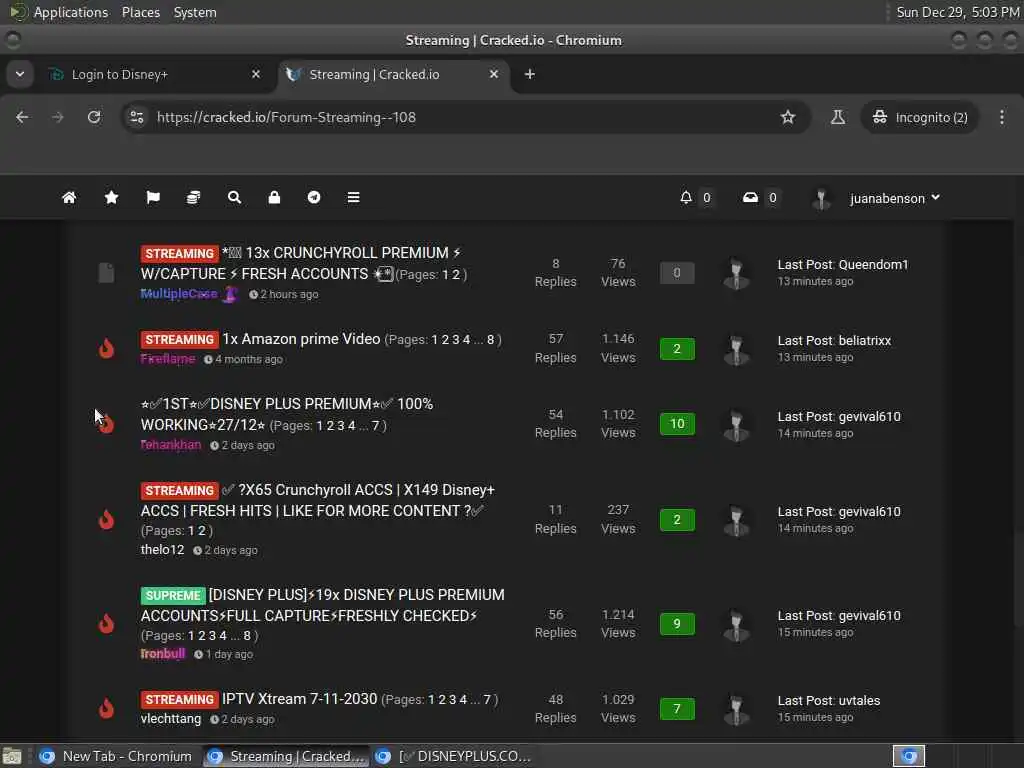The height and width of the screenshot is (768, 1024).
Task: Click the padlock icon in navbar
Action: (274, 197)
